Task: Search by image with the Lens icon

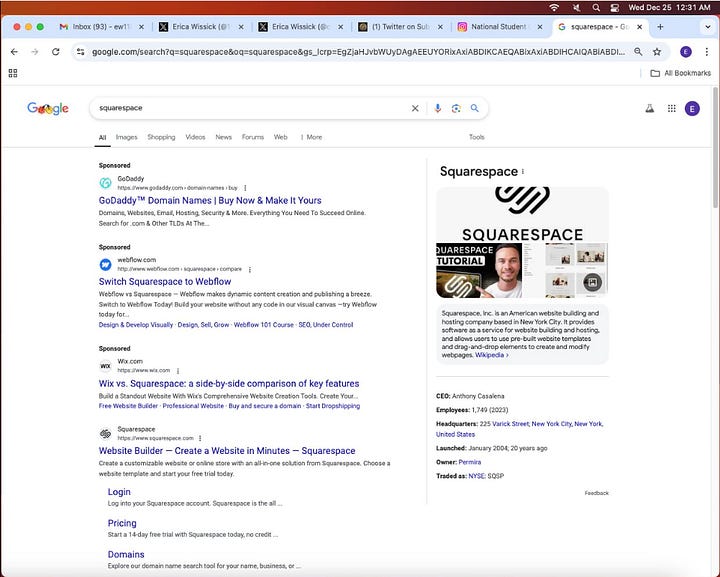Action: click(x=456, y=108)
